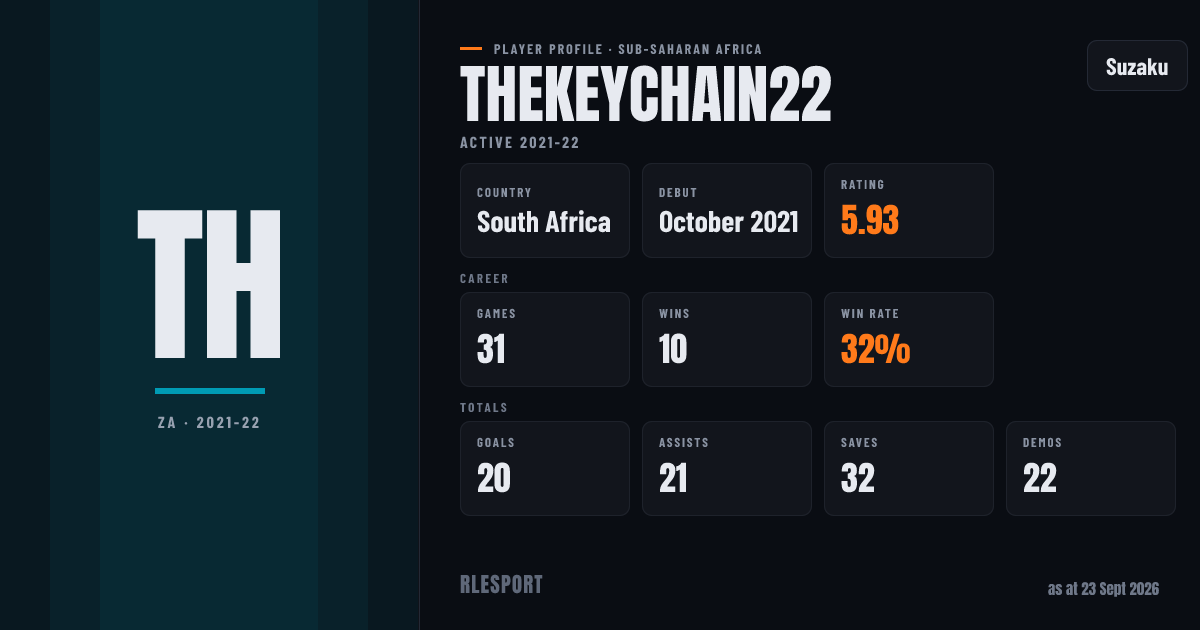Click the Player Profile Sub-Saharan Africa label
1200x630 pixels.
(x=628, y=49)
